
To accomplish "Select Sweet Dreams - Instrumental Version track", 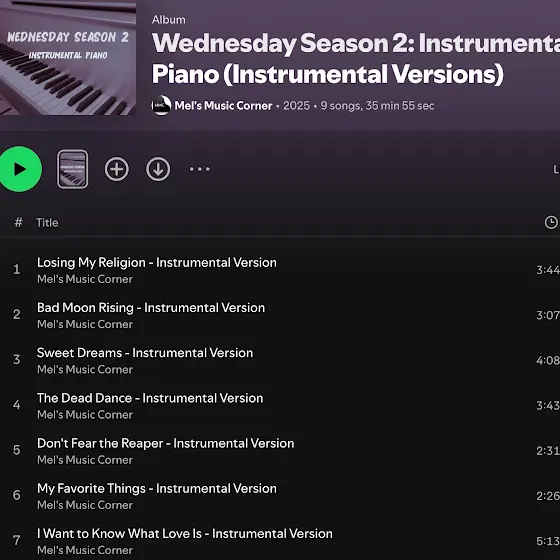I will (145, 353).
